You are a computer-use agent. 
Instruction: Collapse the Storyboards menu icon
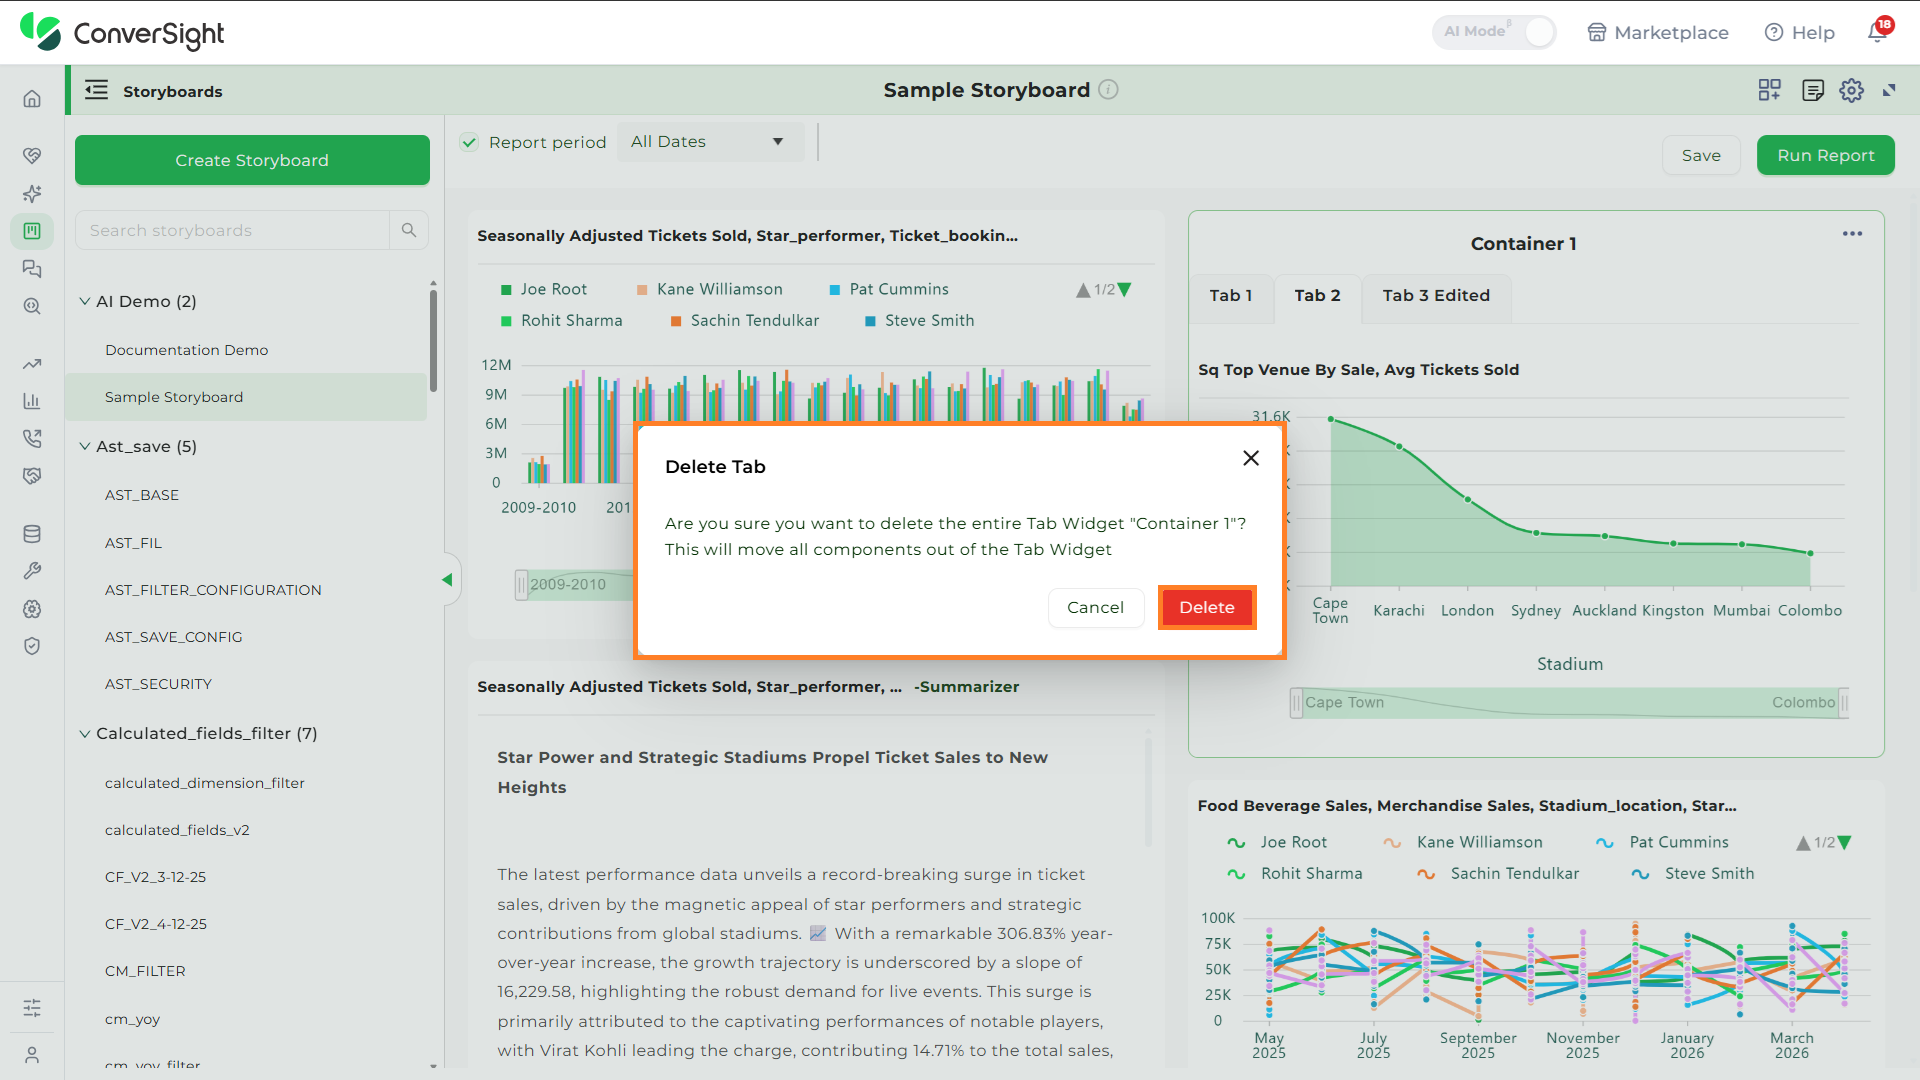click(96, 90)
